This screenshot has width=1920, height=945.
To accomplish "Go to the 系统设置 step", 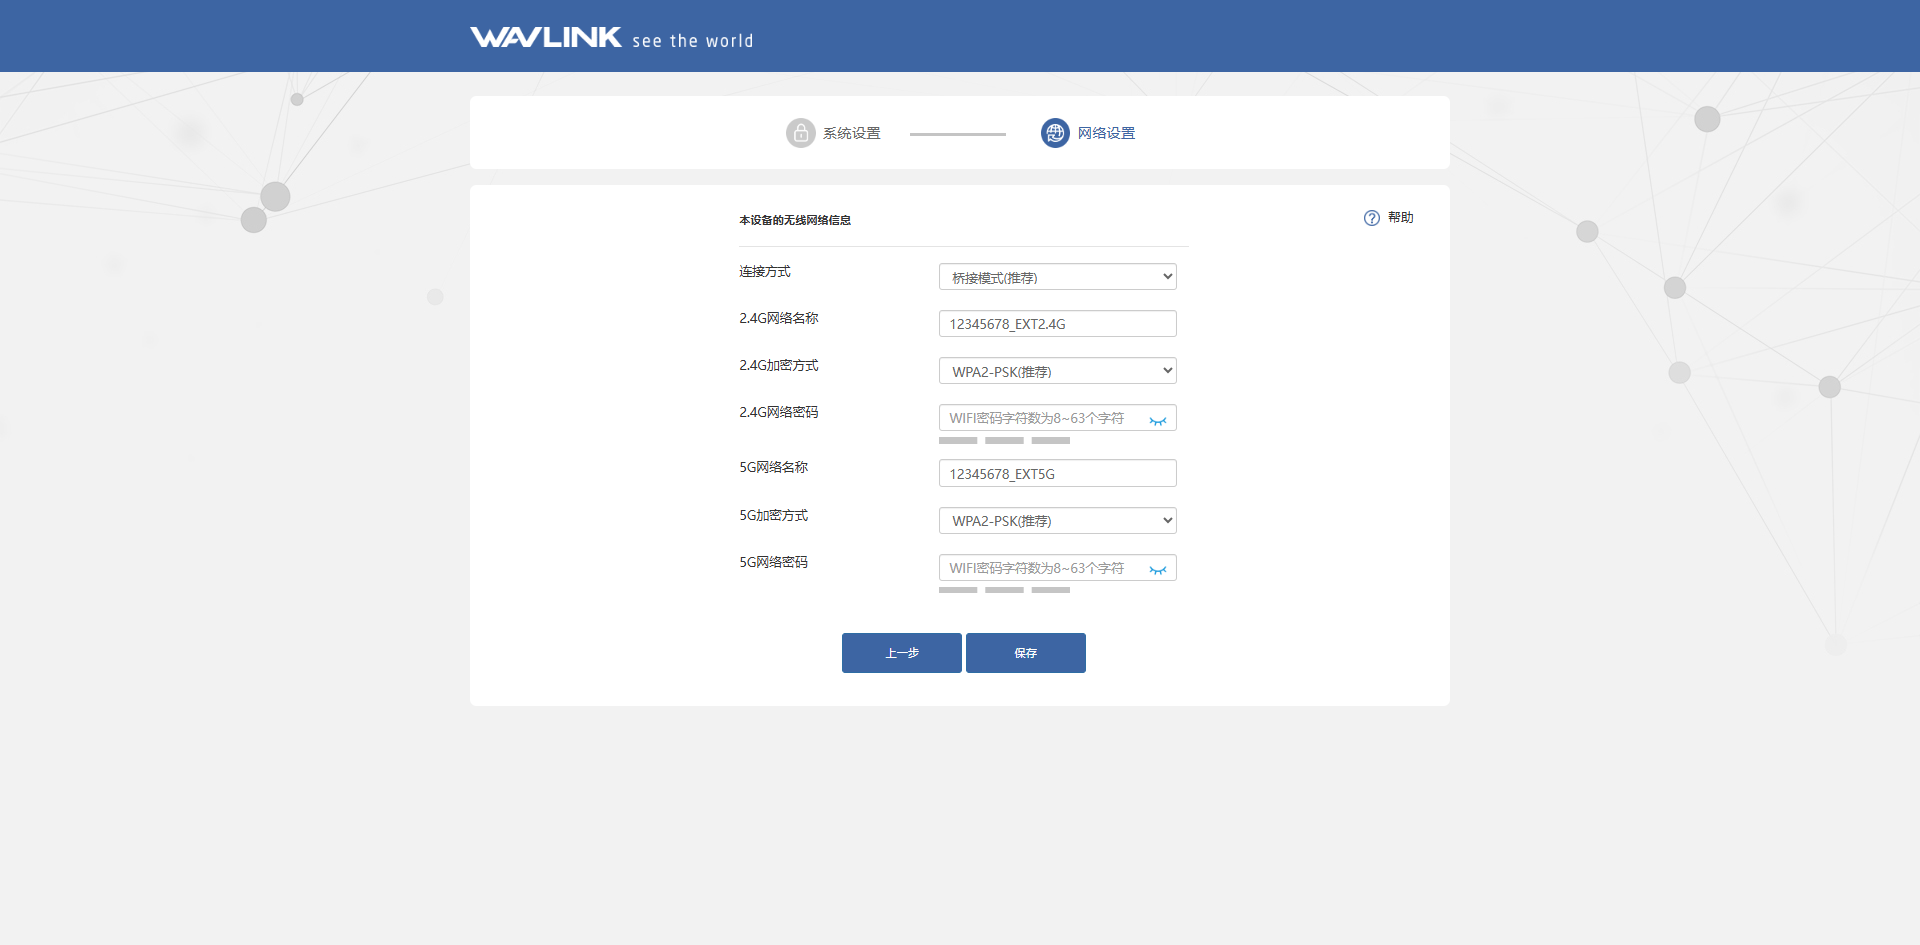I will 852,133.
